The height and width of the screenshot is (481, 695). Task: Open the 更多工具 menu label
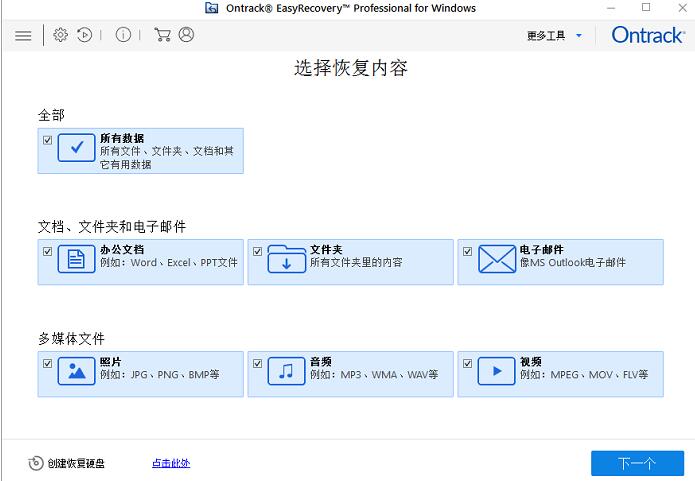546,35
